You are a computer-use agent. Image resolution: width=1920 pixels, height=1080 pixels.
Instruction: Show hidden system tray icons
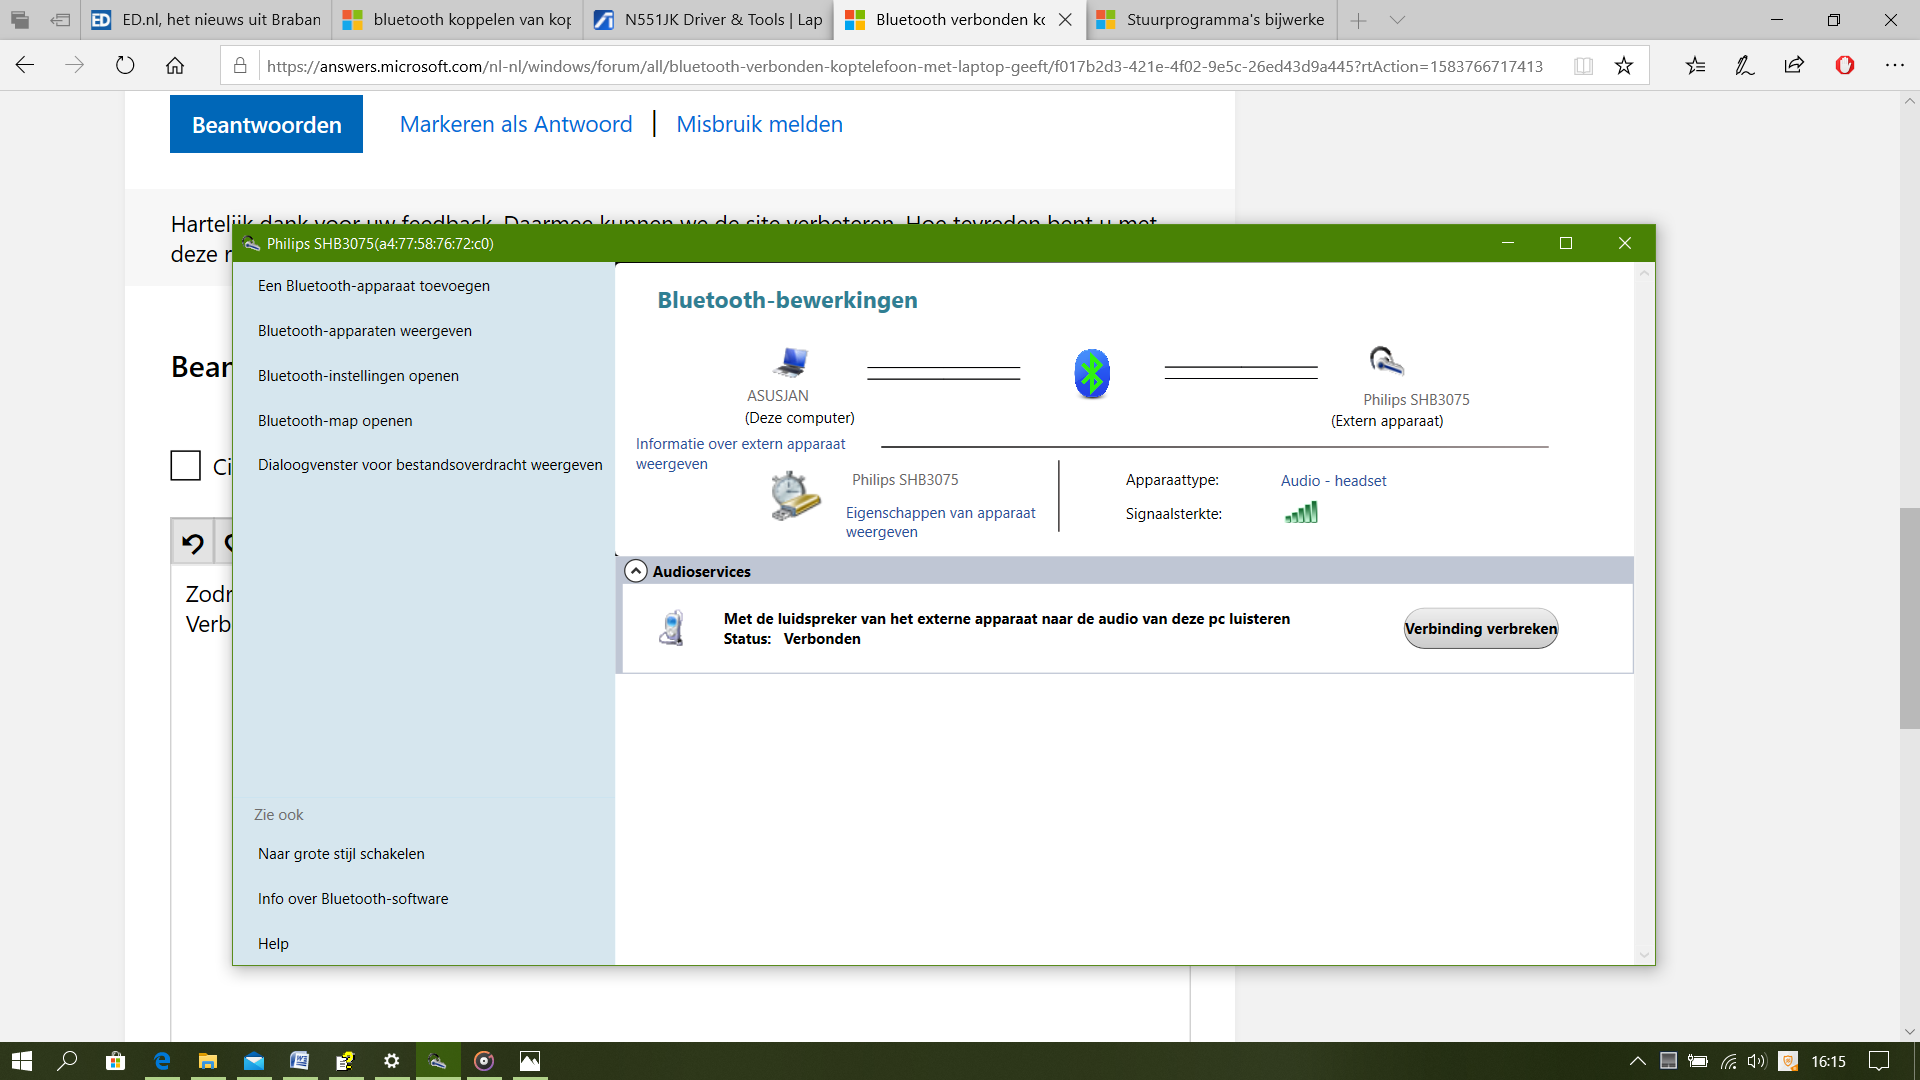[1637, 1061]
